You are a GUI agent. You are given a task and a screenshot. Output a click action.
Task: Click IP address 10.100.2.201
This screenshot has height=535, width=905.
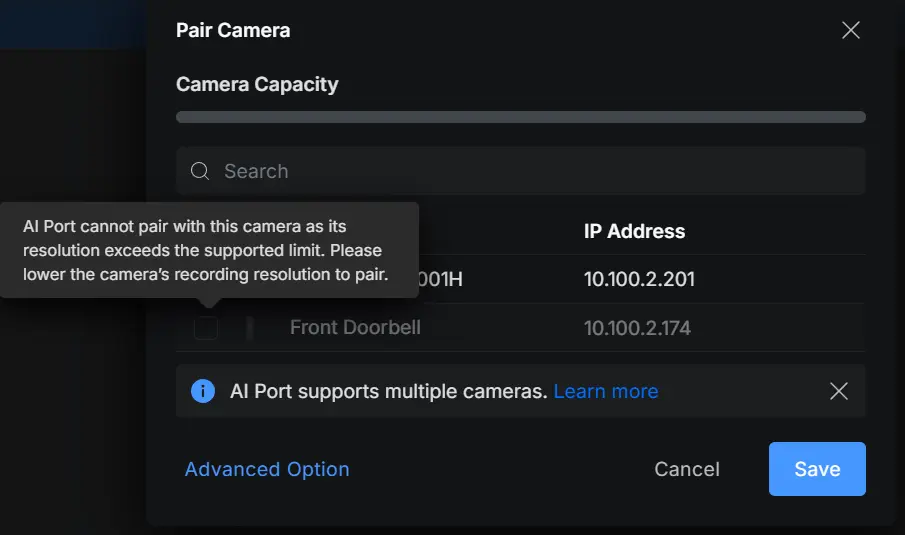pyautogui.click(x=639, y=279)
